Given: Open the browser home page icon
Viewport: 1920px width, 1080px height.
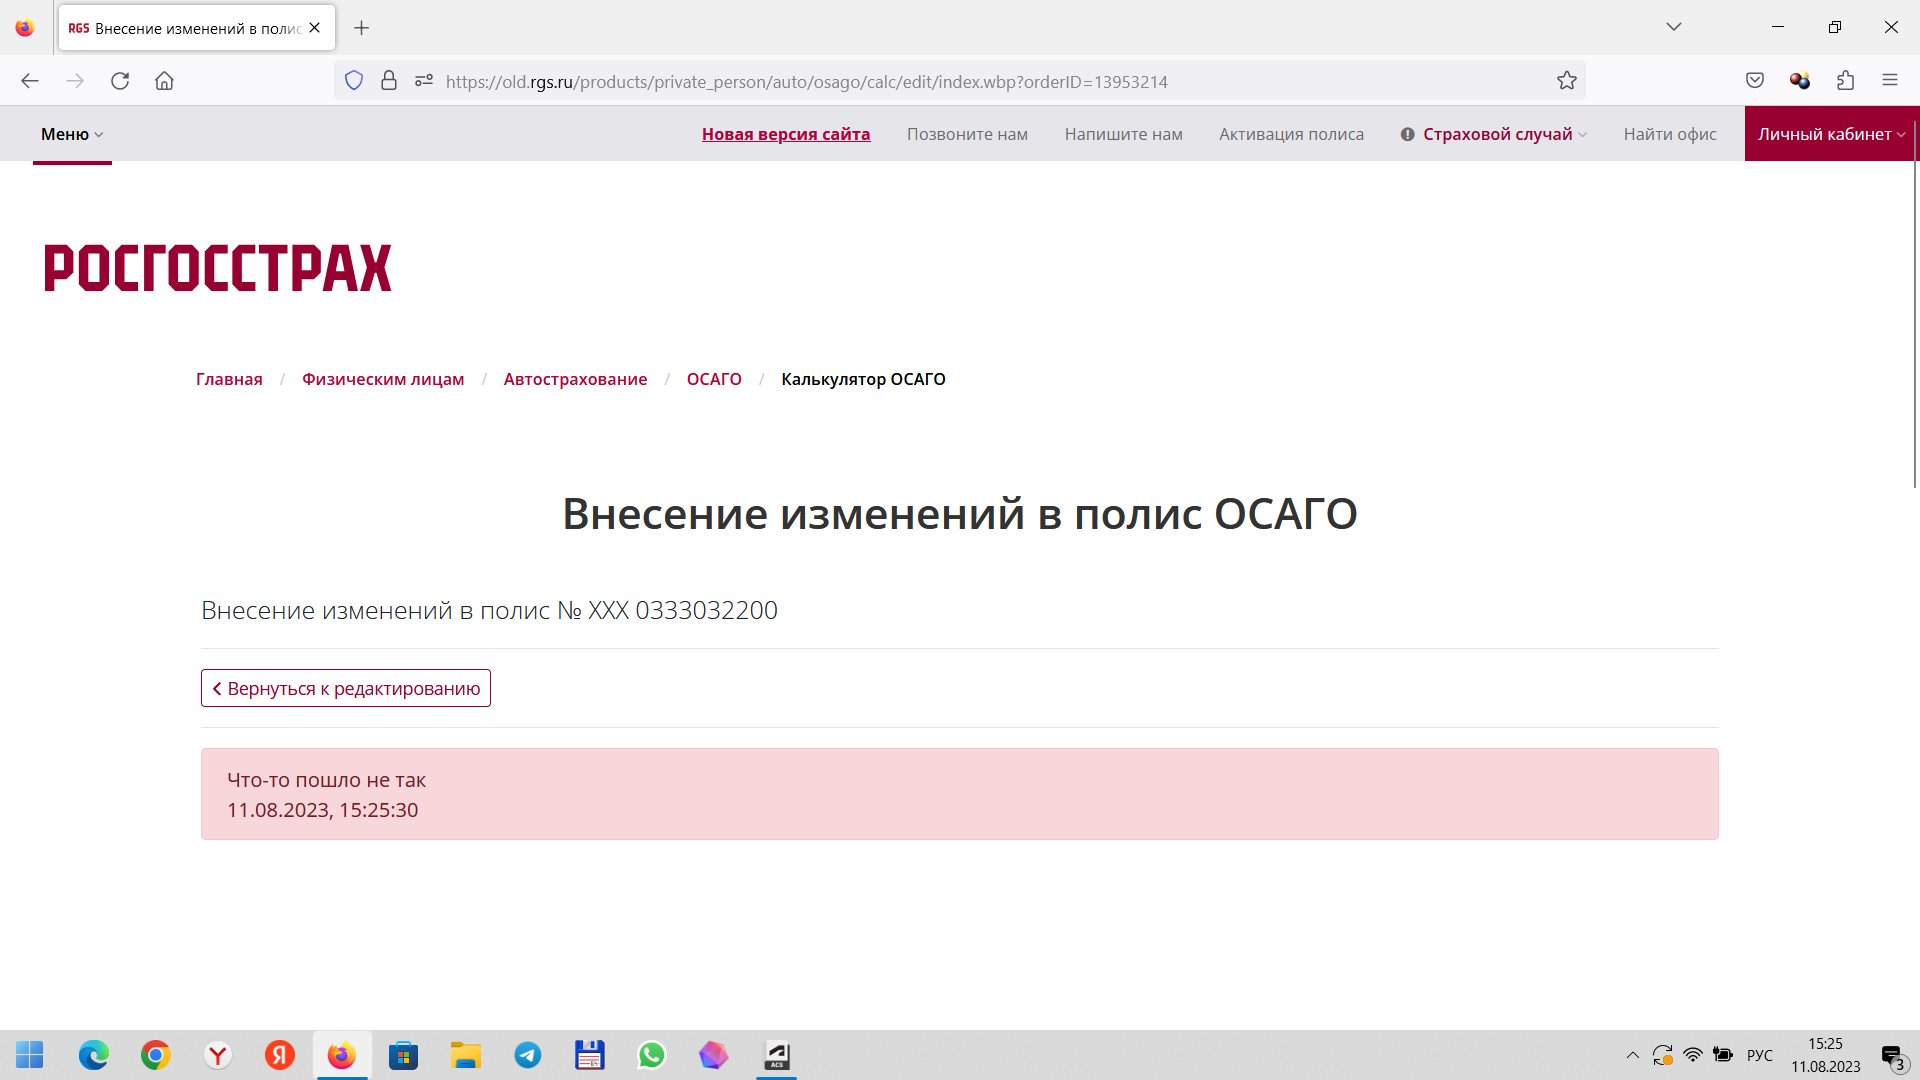Looking at the screenshot, I should (164, 81).
